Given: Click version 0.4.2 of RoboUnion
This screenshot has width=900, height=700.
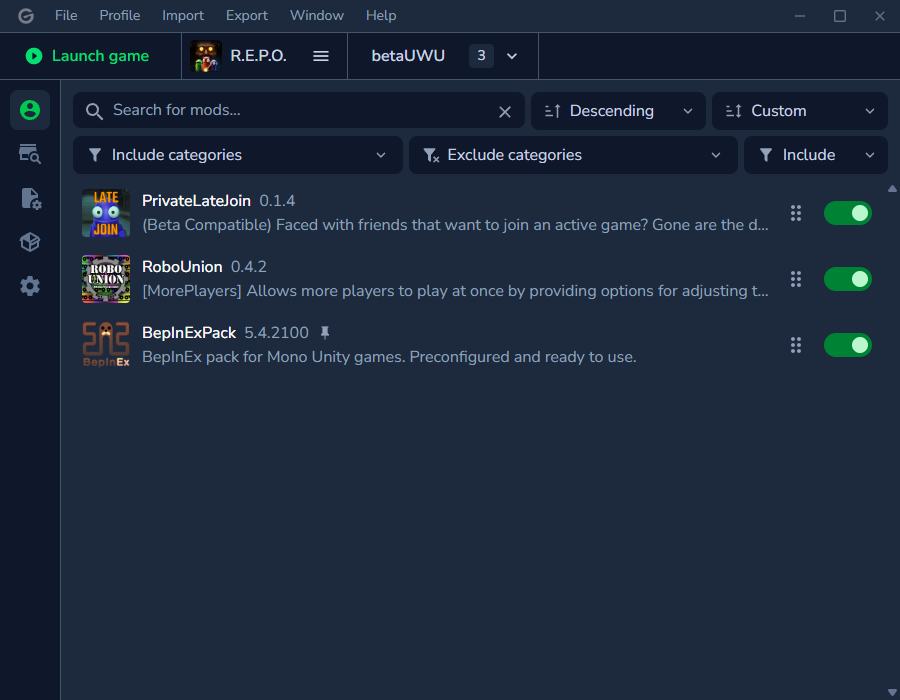Looking at the screenshot, I should point(249,267).
